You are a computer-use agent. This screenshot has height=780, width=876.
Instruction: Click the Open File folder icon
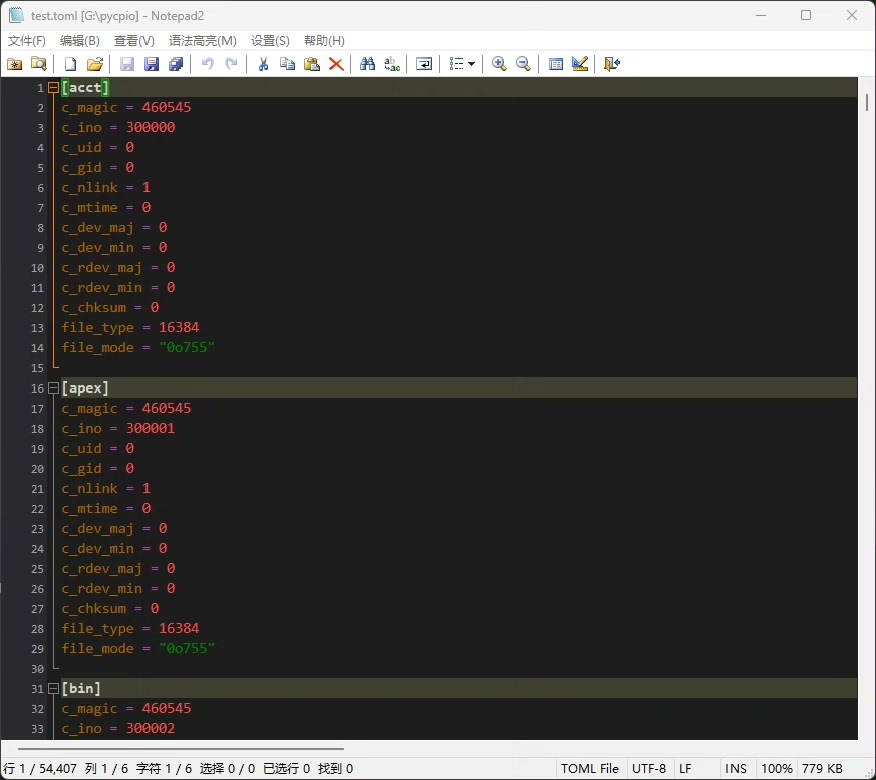pyautogui.click(x=95, y=64)
